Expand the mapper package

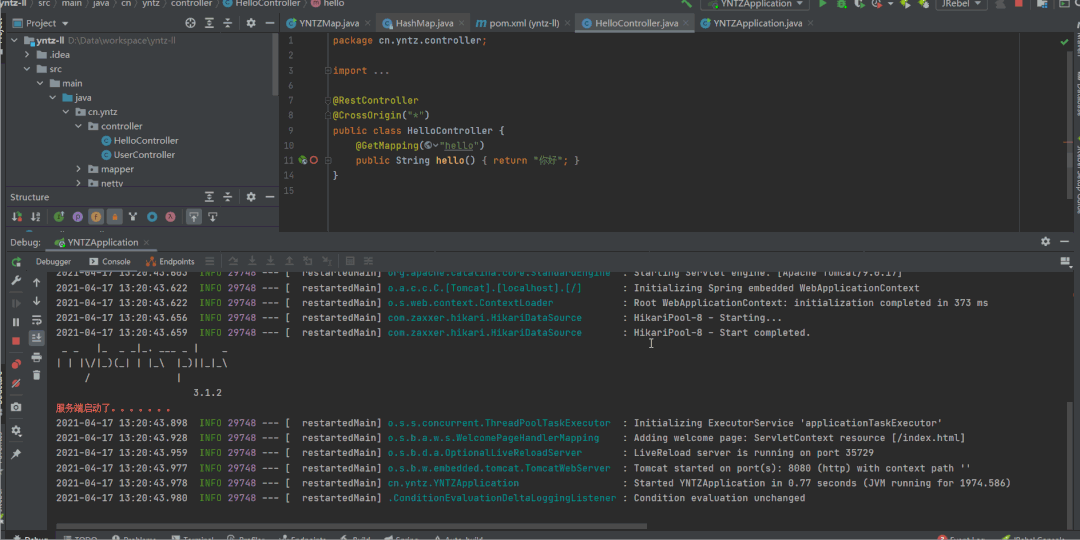pyautogui.click(x=79, y=169)
